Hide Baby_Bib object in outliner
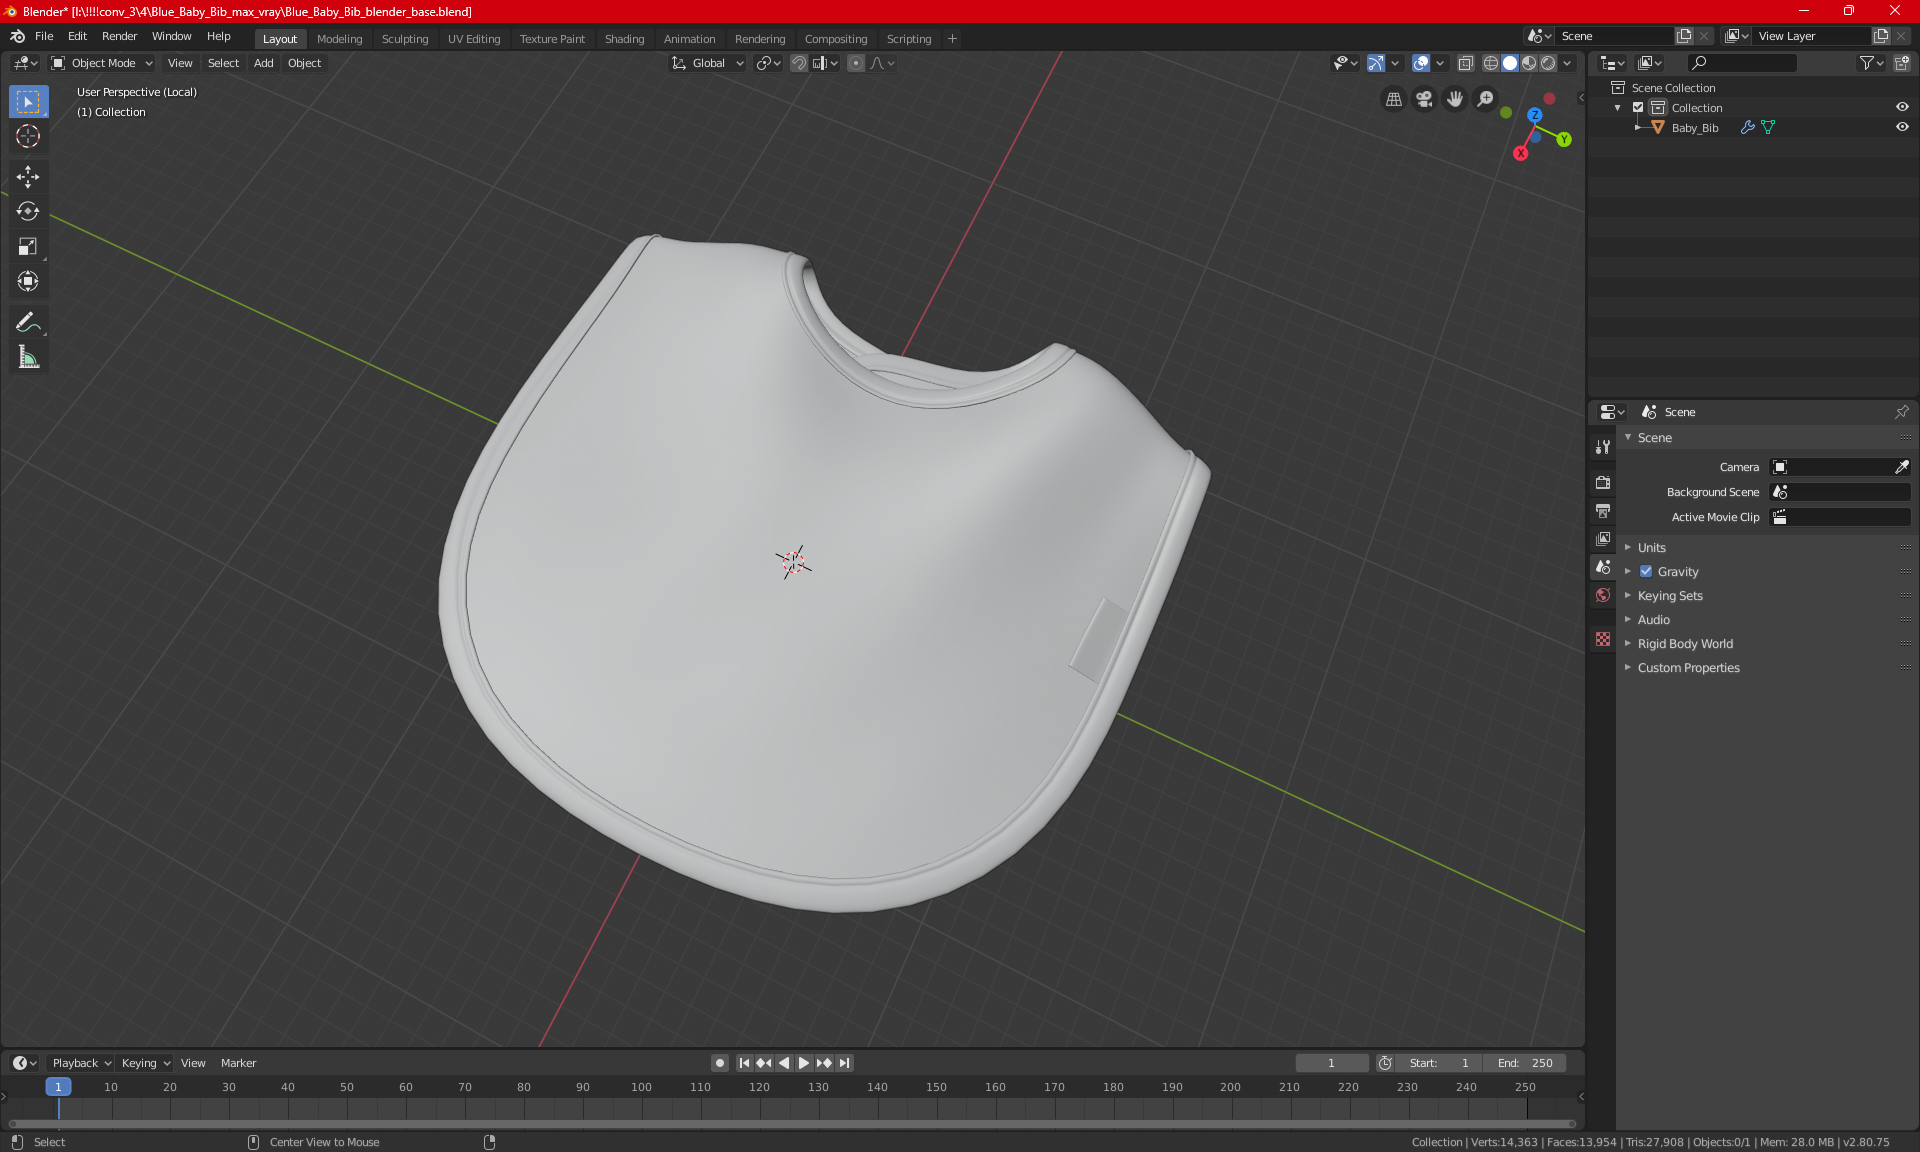1920x1152 pixels. 1902,128
